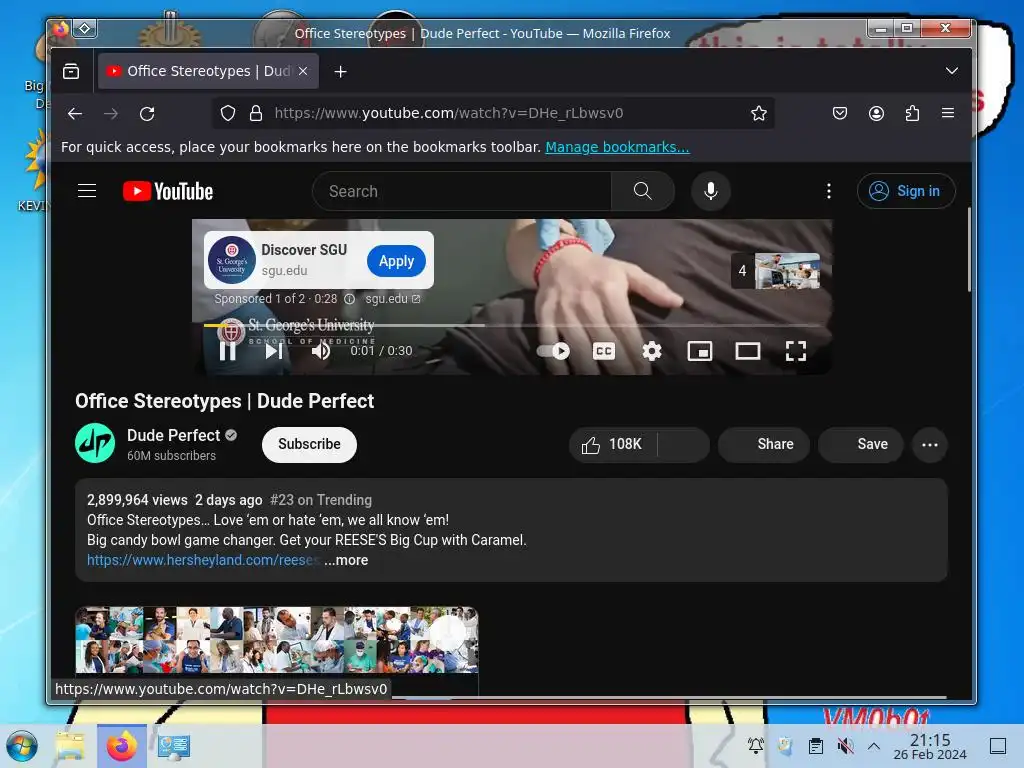Focus the YouTube Search field
The height and width of the screenshot is (768, 1024).
coord(462,191)
